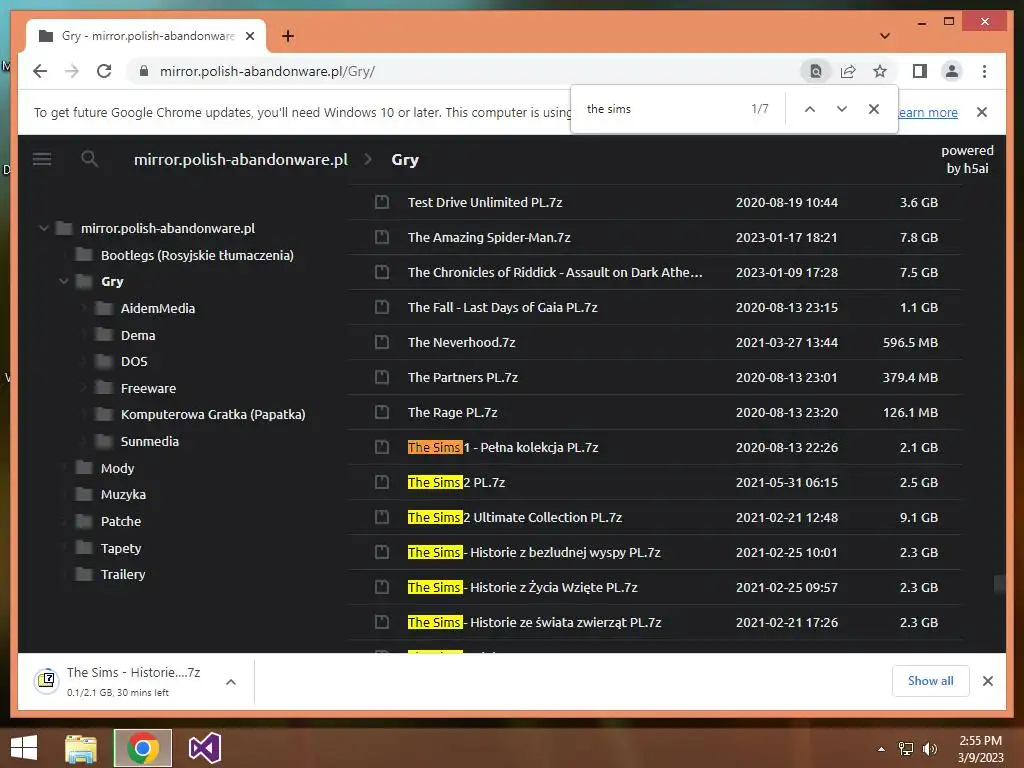The image size is (1024, 768).
Task: Click the file icon beside The Rage PL.7z
Action: click(382, 413)
